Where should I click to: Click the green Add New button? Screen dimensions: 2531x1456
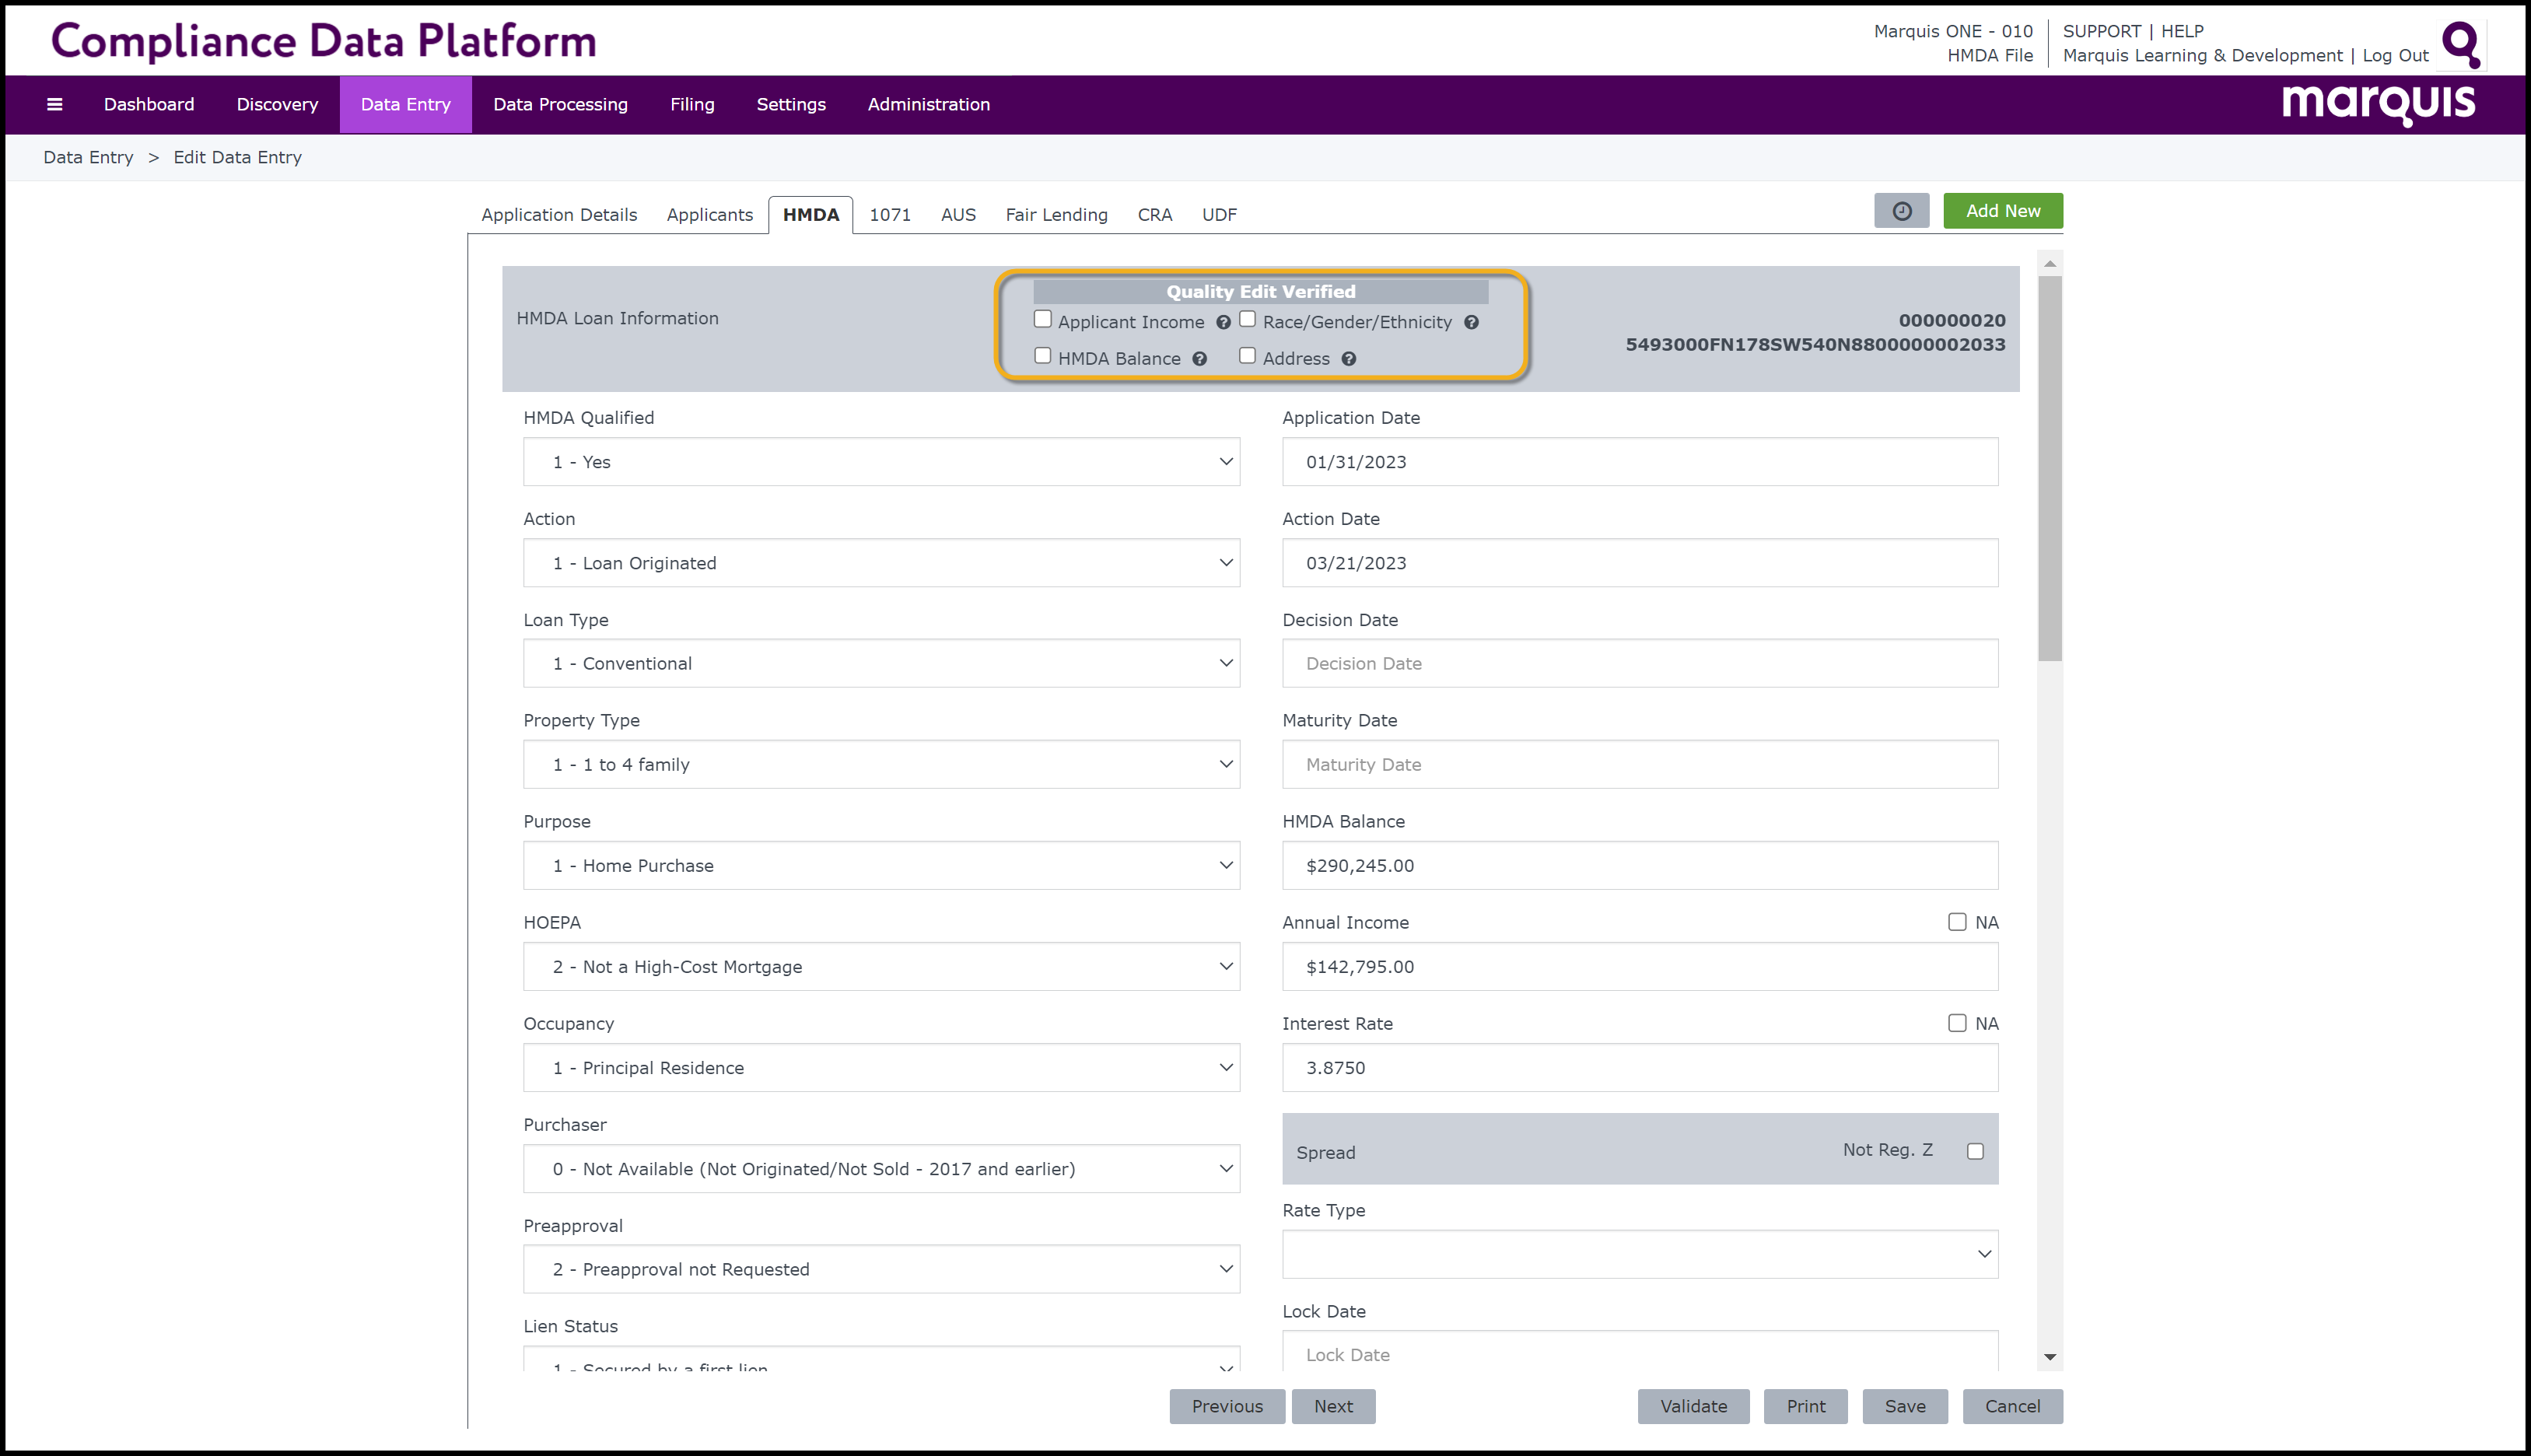point(2002,211)
